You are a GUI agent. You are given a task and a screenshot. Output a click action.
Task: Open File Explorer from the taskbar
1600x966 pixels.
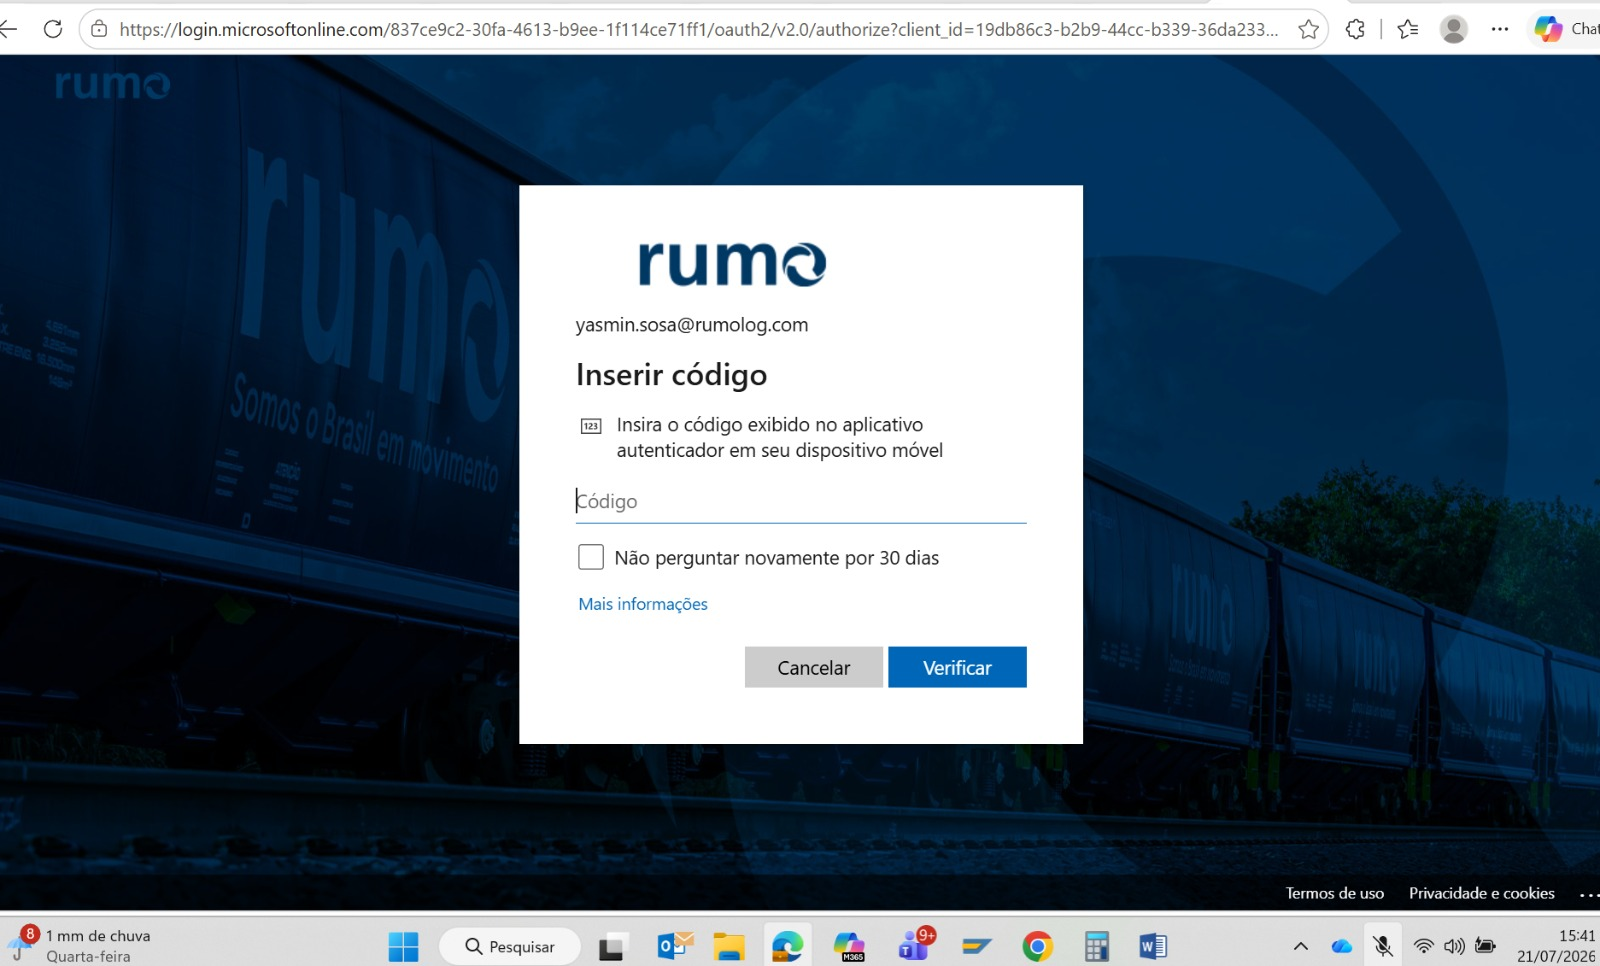click(x=729, y=946)
